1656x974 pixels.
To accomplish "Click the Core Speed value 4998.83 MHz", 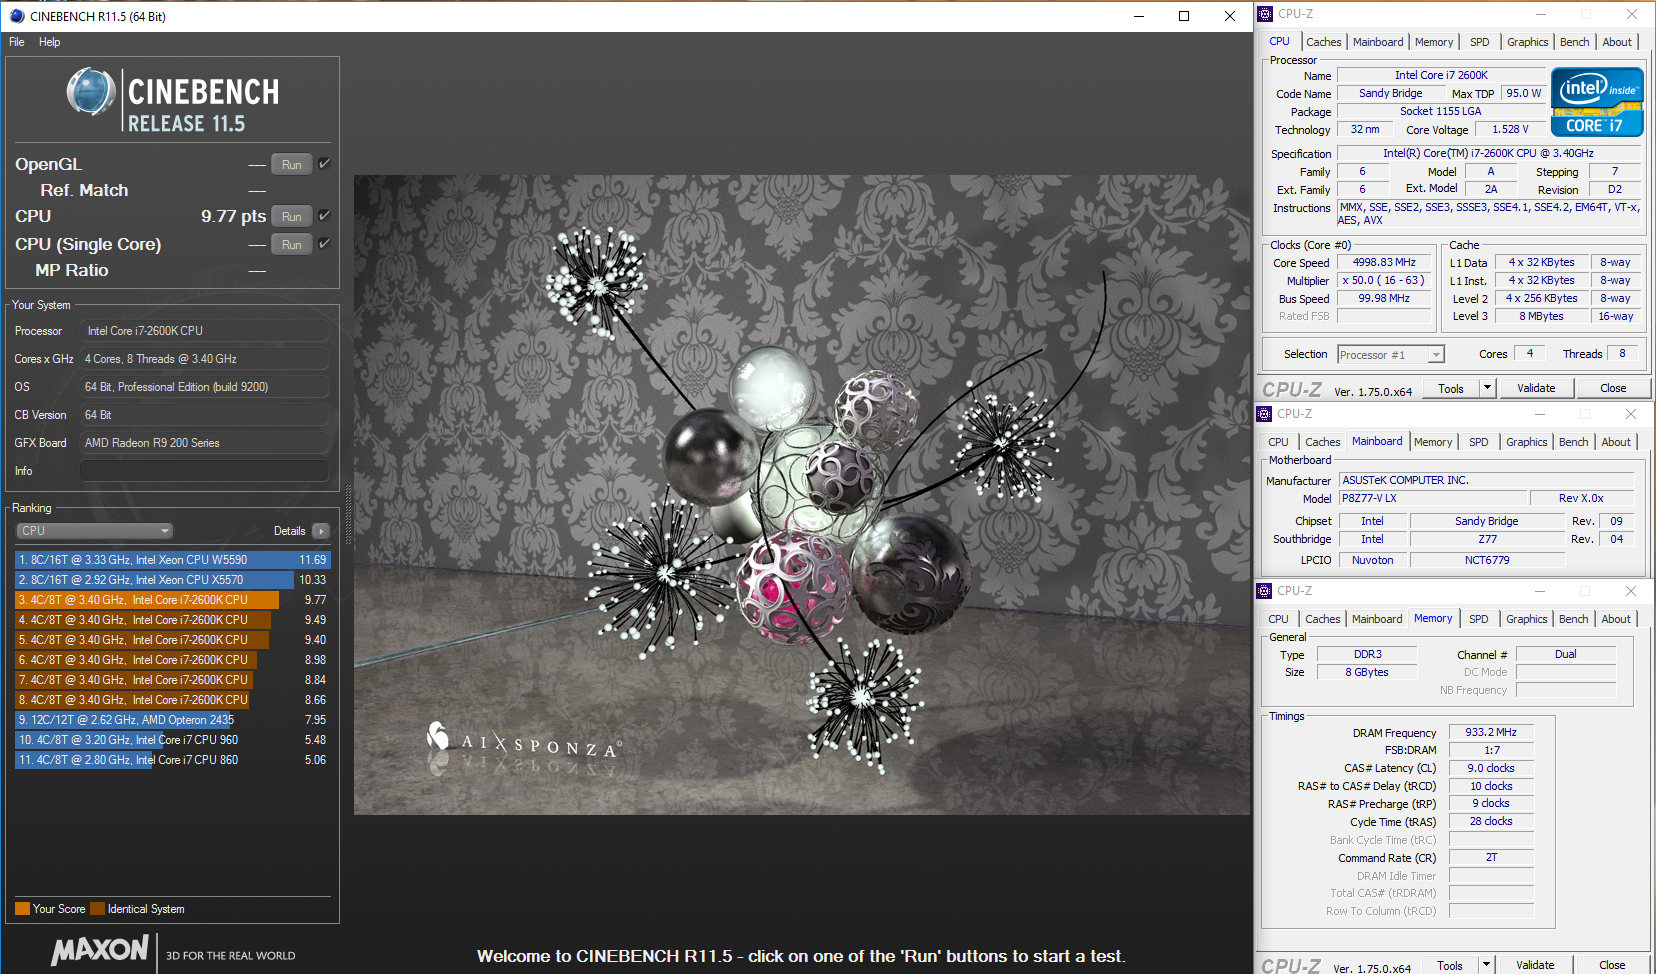I will point(1384,262).
